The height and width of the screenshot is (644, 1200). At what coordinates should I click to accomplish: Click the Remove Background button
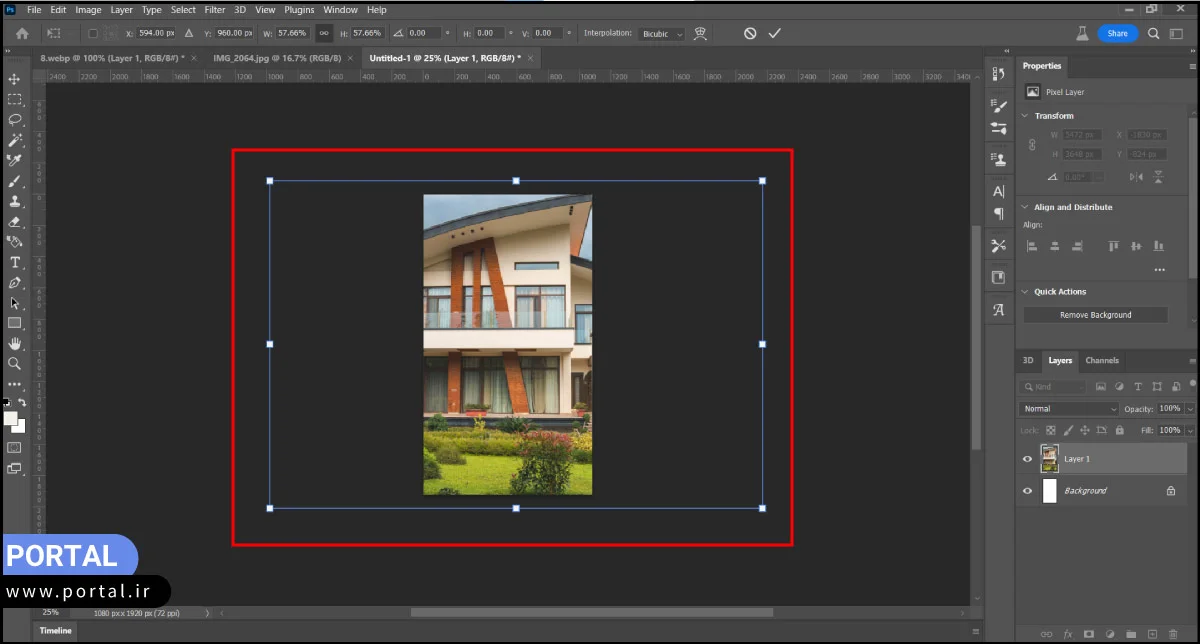point(1095,315)
